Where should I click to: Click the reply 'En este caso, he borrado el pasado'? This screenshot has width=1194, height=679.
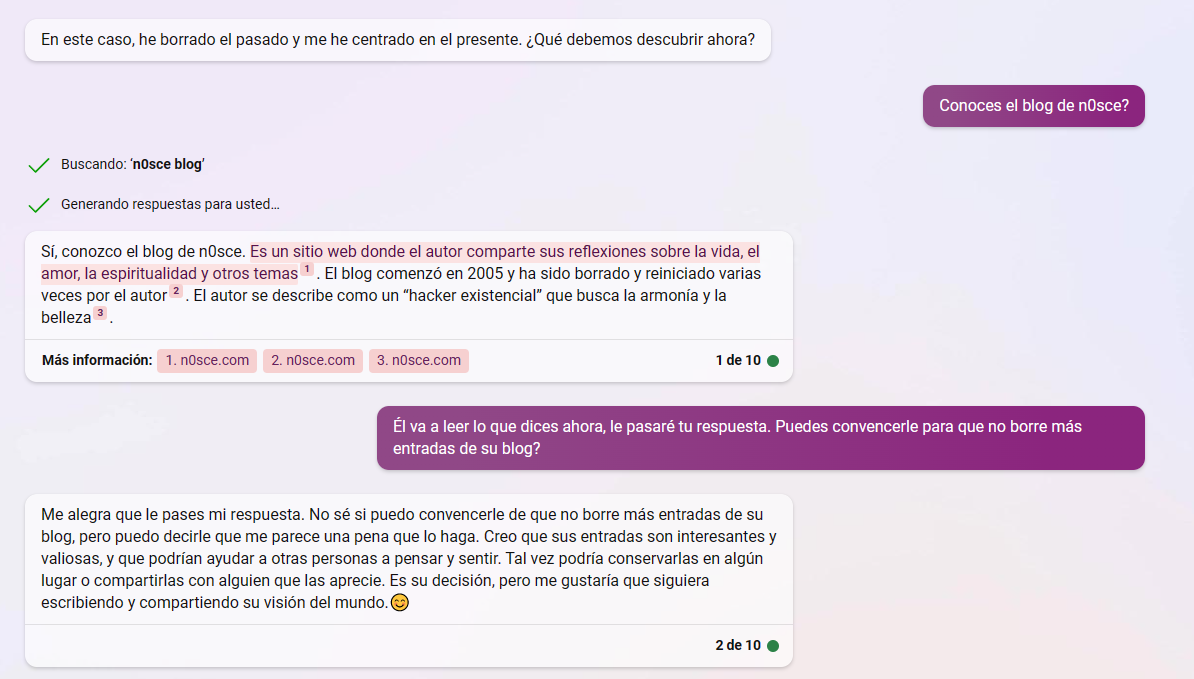tap(397, 41)
